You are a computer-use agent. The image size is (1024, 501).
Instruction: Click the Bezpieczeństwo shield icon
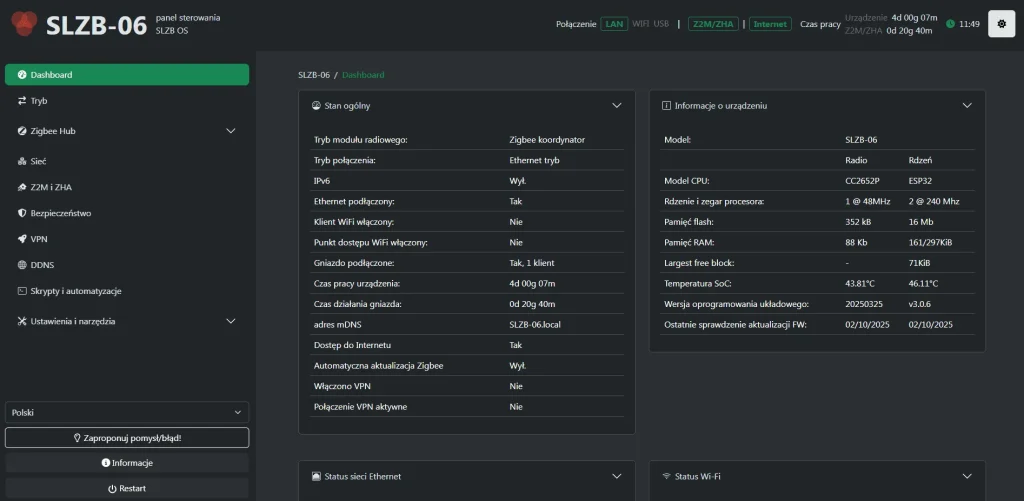tap(22, 213)
